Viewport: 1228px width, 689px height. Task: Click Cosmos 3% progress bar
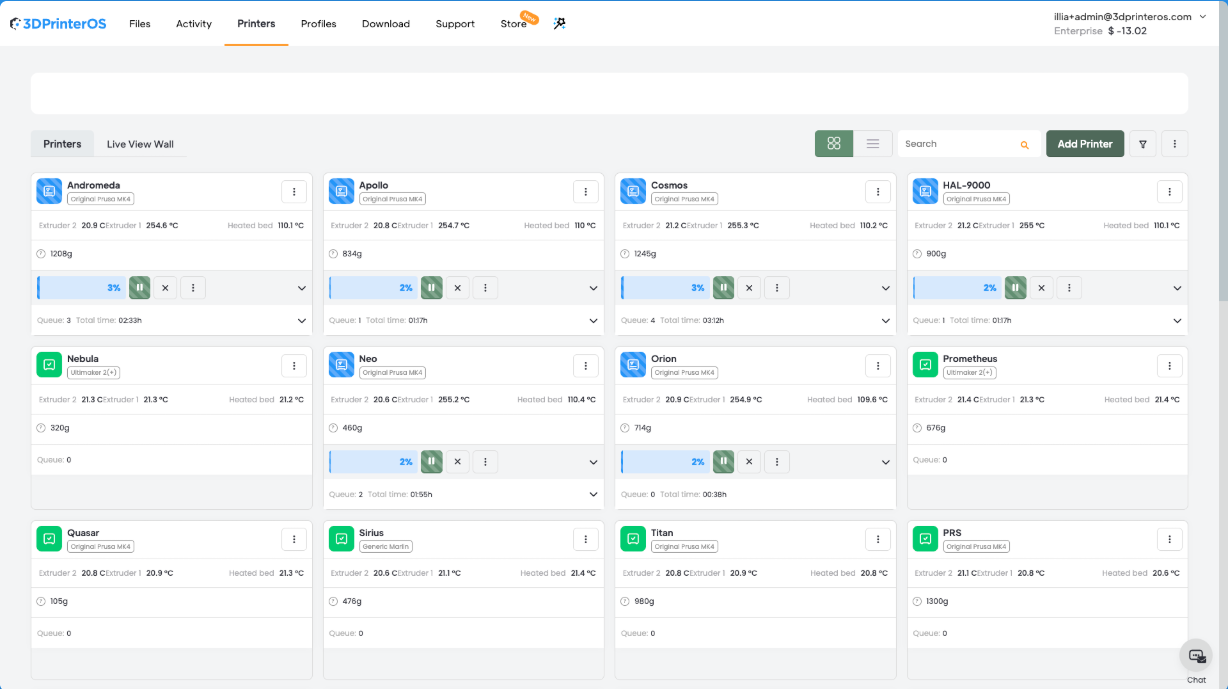tap(665, 288)
